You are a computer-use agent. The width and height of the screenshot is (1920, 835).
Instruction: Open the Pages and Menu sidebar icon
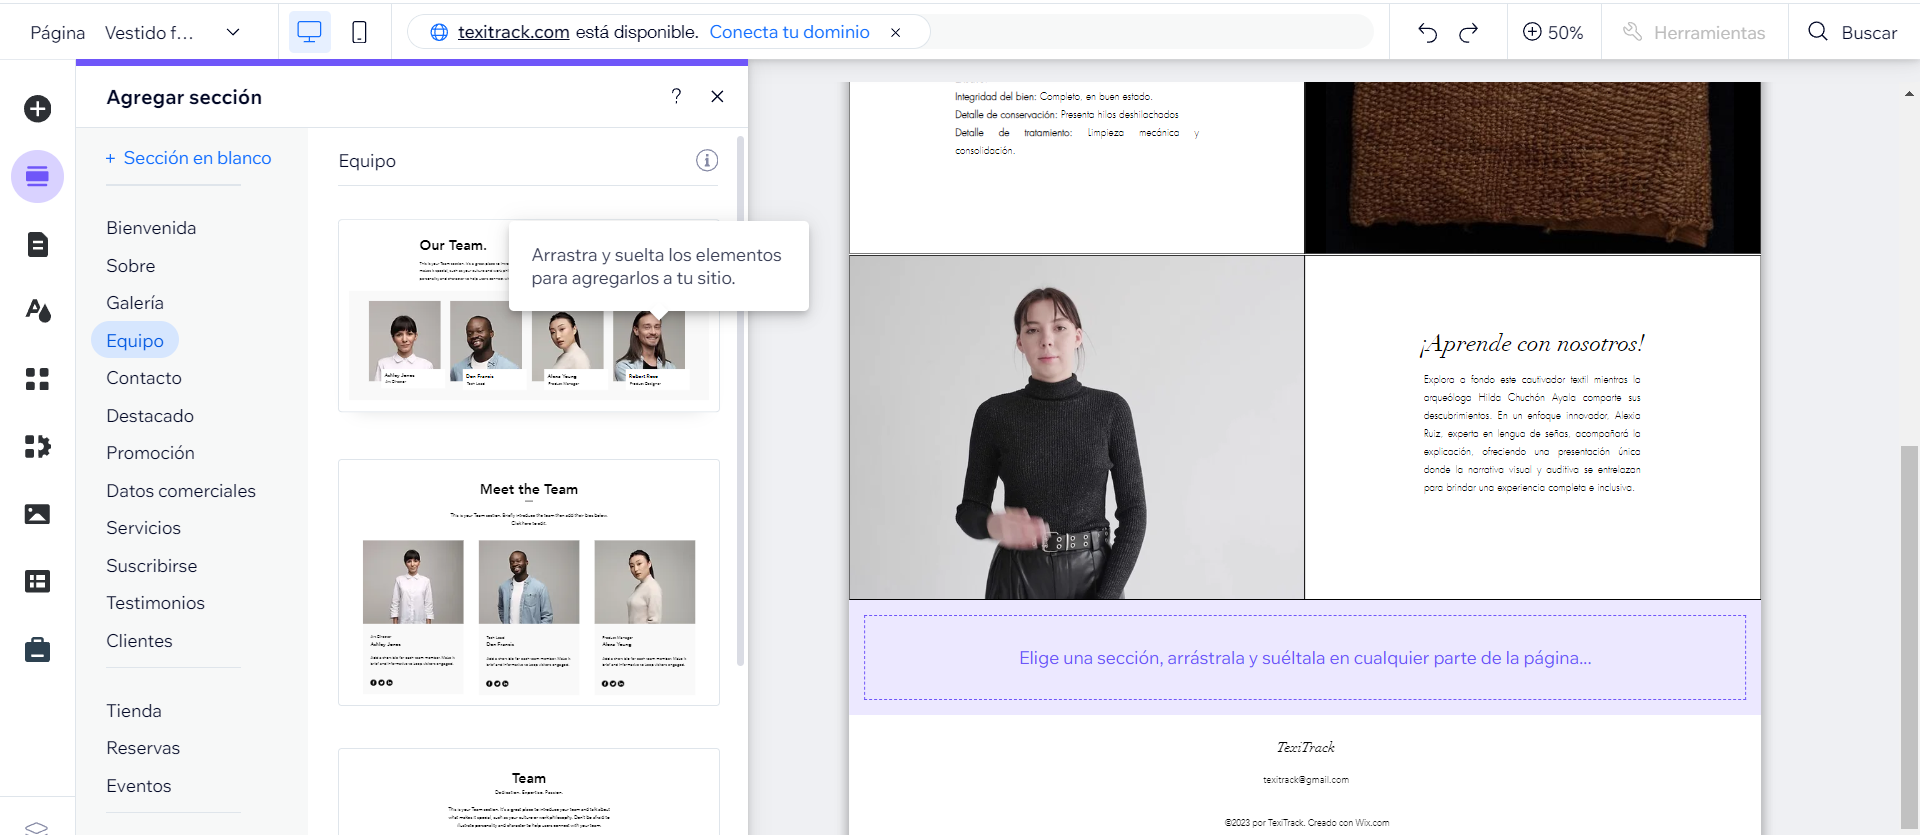(37, 244)
